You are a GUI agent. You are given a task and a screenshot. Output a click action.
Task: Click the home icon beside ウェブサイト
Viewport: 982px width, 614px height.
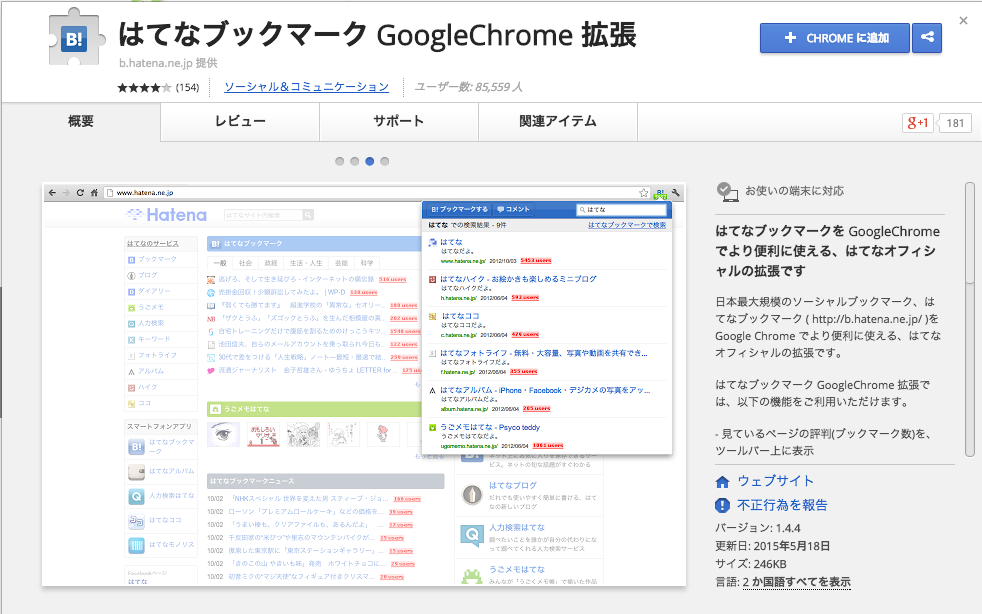(x=723, y=482)
